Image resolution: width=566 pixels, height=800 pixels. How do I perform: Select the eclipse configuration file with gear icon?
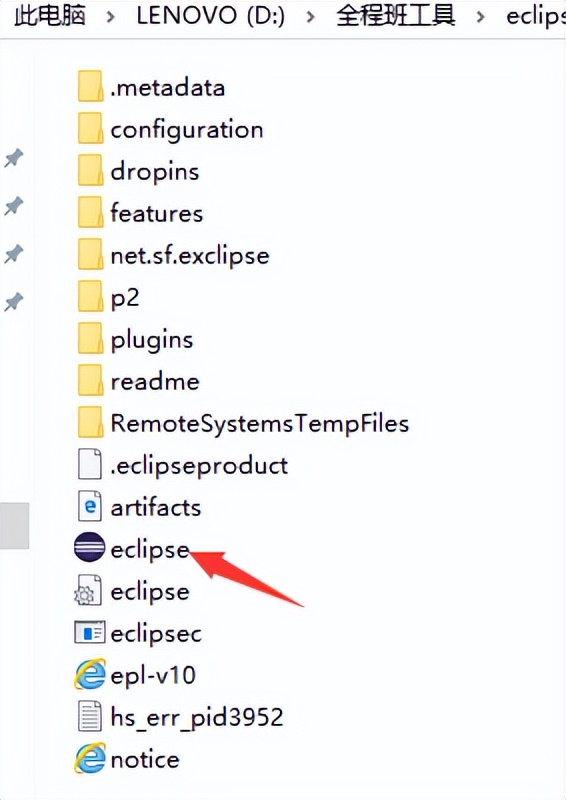[x=88, y=591]
